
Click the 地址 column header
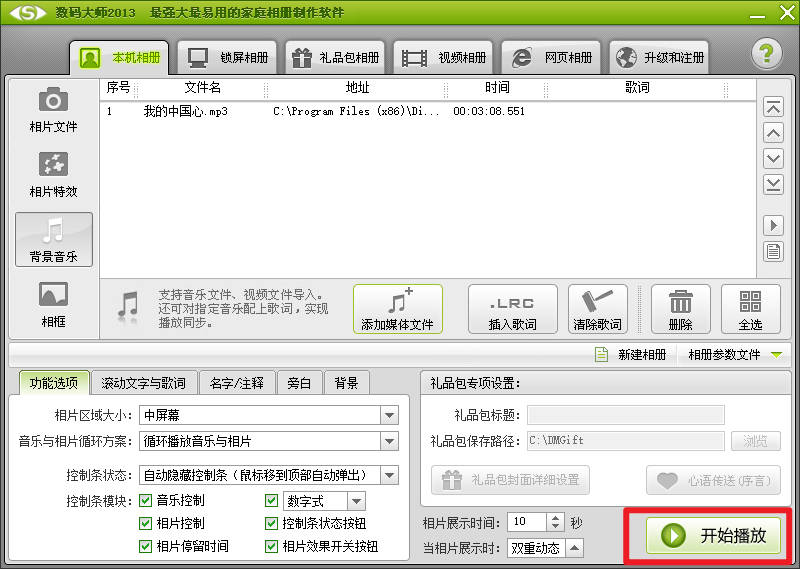357,88
